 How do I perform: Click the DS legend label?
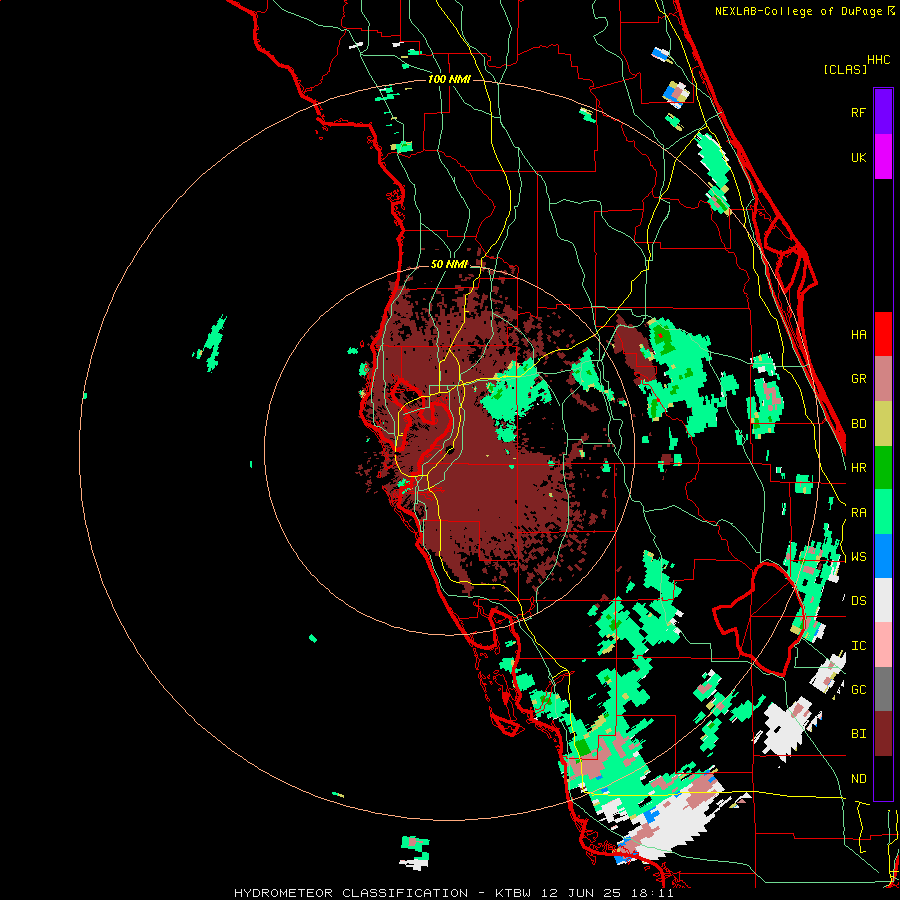click(x=858, y=601)
